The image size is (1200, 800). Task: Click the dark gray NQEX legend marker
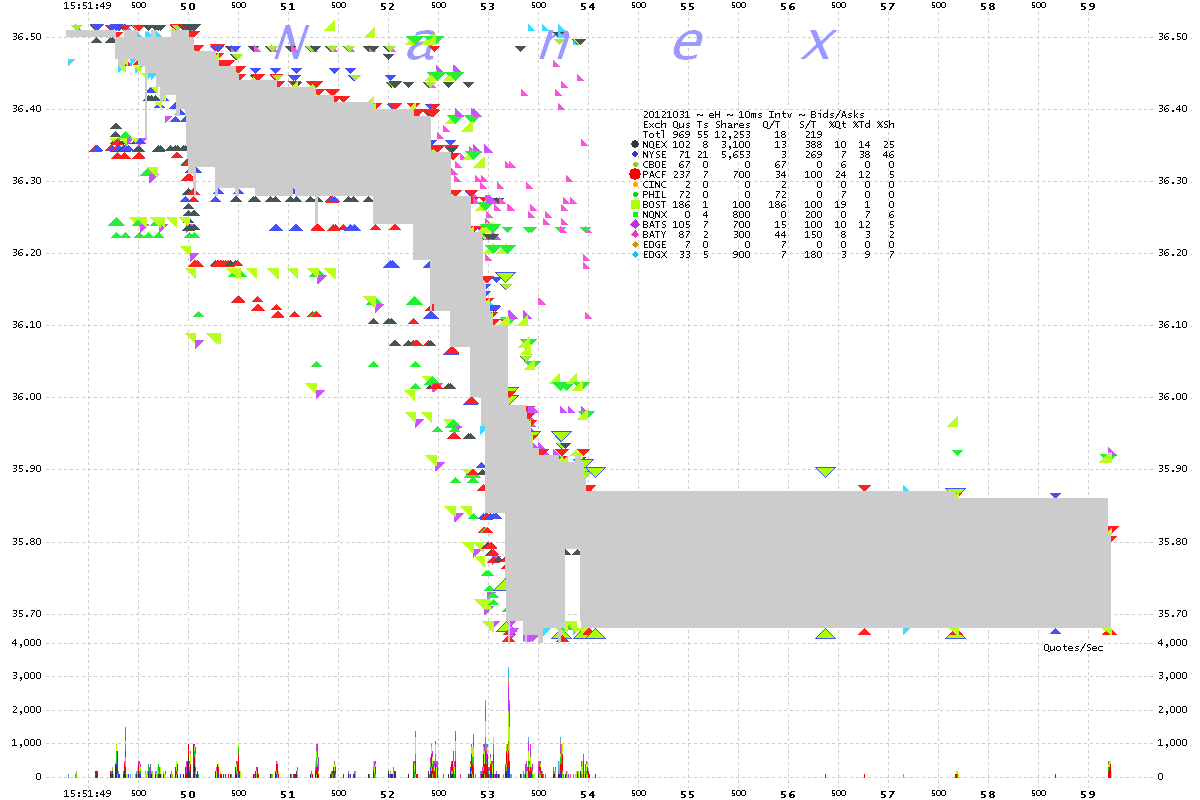(x=635, y=145)
